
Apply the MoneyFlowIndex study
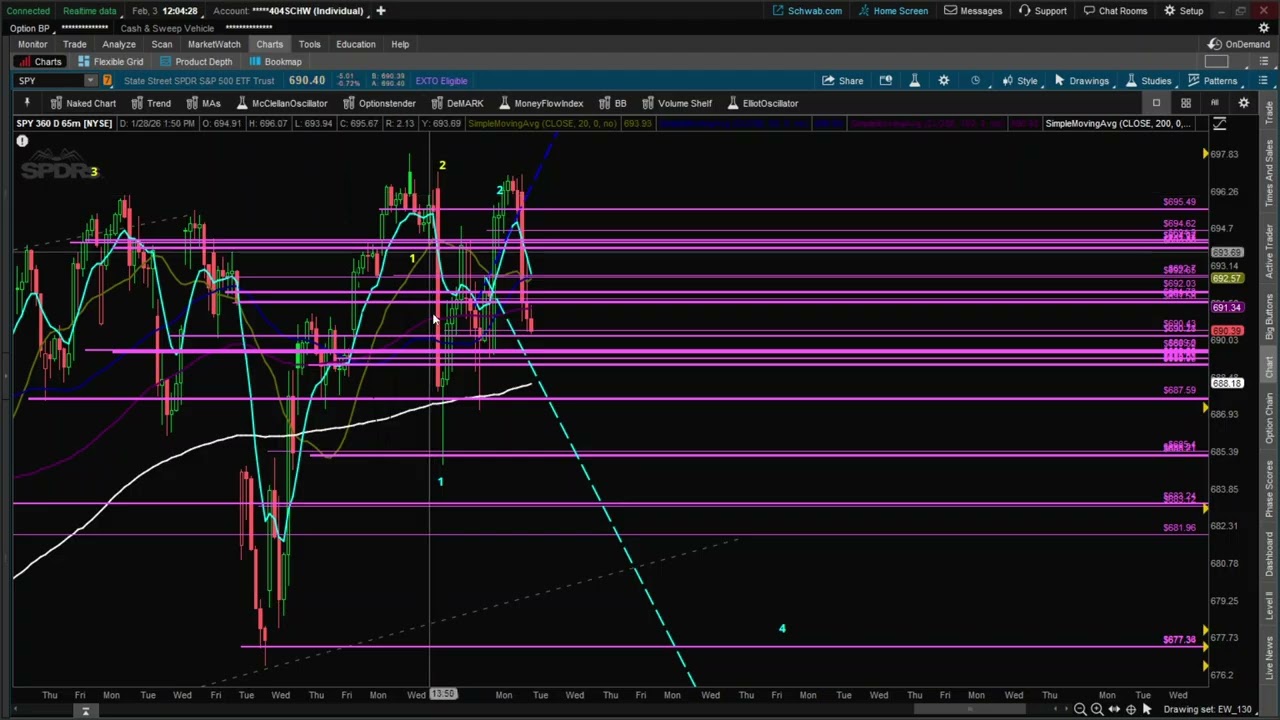point(541,103)
